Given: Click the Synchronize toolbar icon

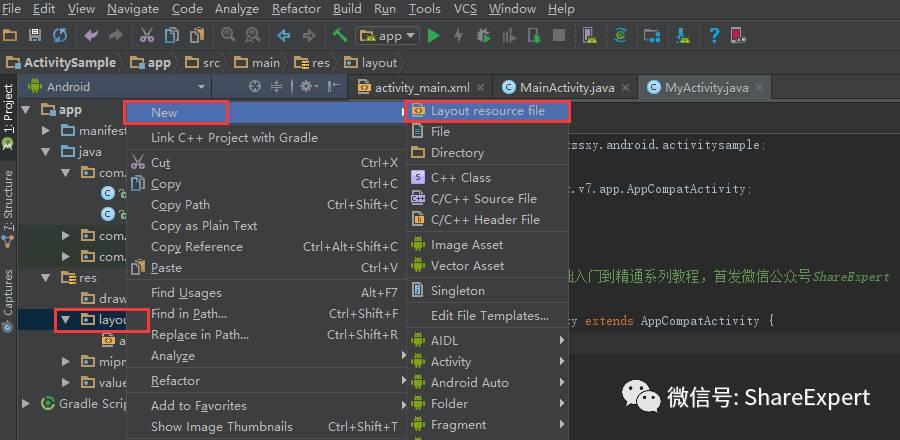Looking at the screenshot, I should point(60,36).
